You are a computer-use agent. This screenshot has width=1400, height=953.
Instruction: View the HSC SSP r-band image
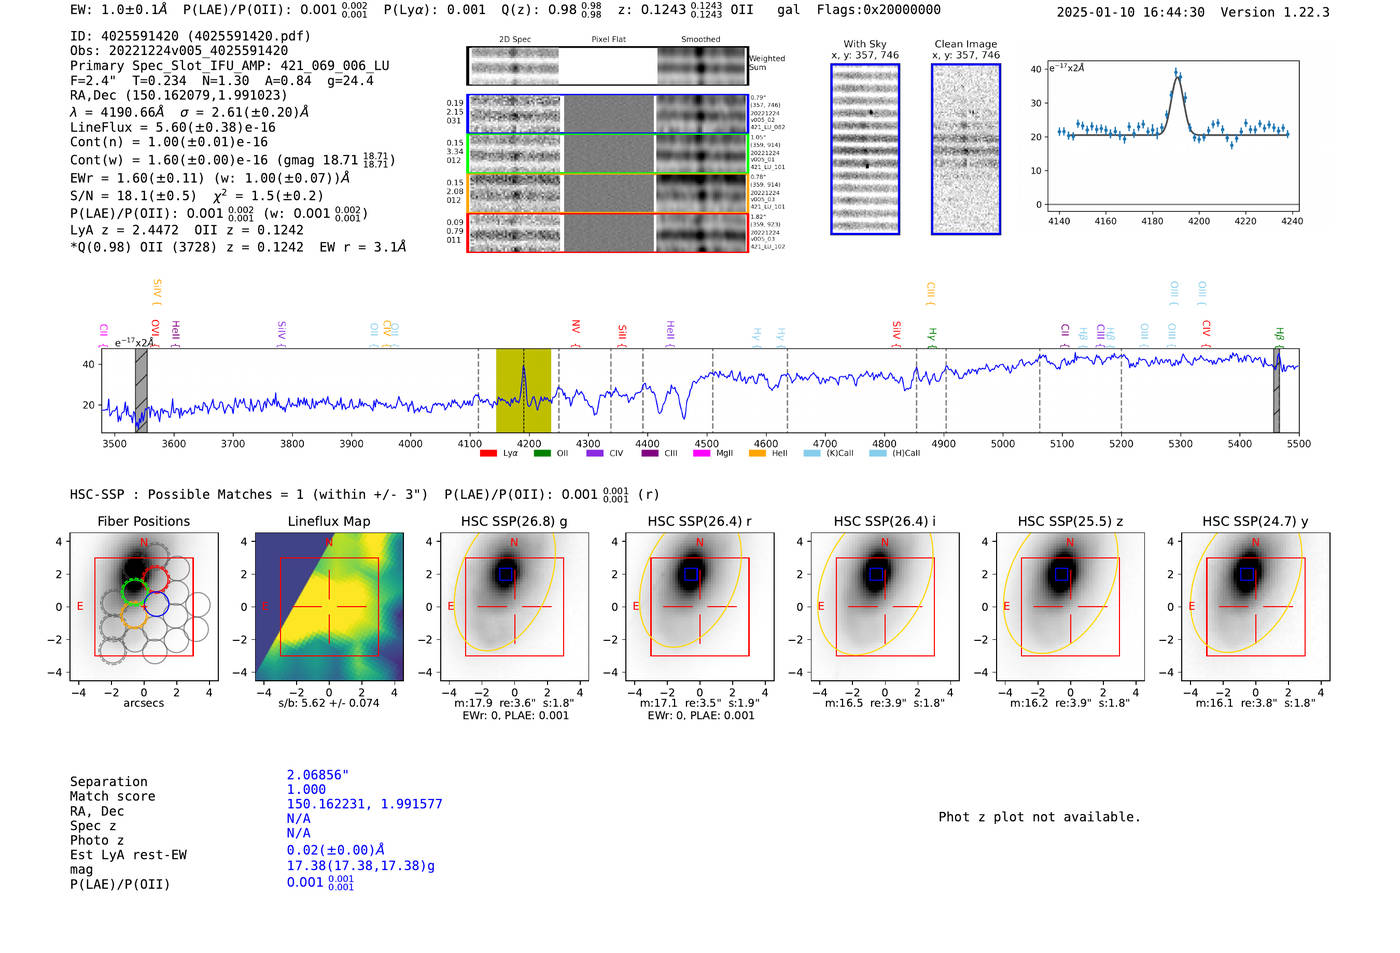click(x=699, y=607)
